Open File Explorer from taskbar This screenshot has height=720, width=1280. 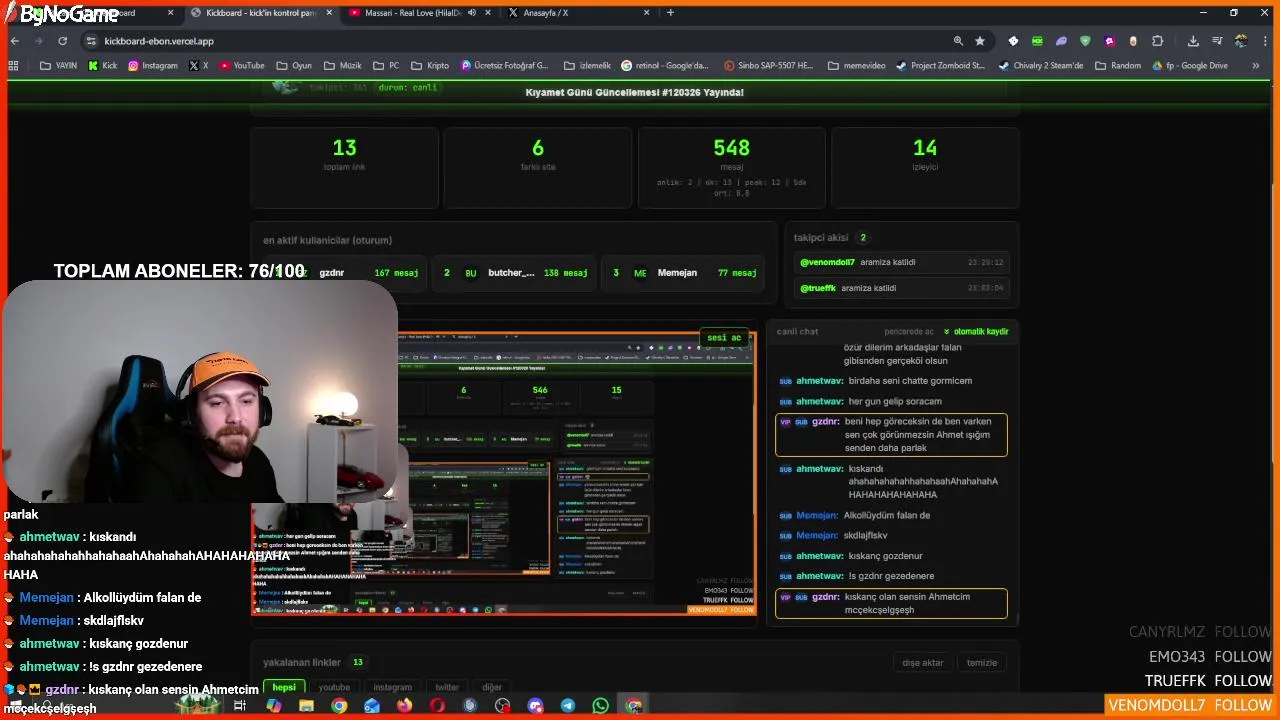tap(306, 706)
